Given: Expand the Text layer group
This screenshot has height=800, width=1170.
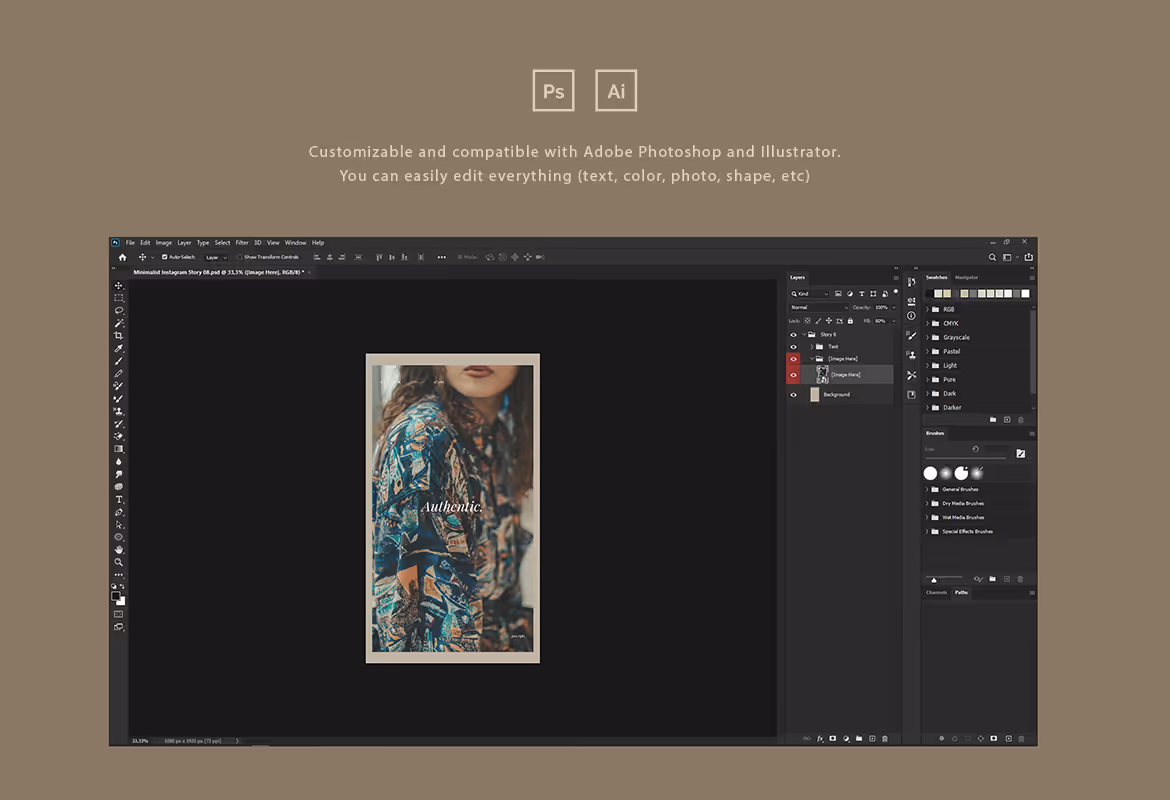Looking at the screenshot, I should click(x=812, y=346).
